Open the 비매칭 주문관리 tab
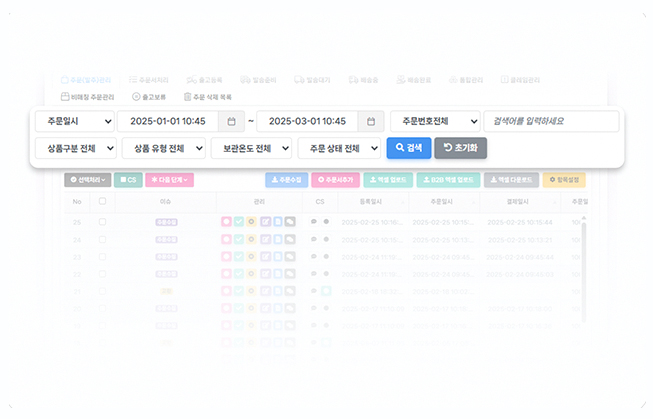The width and height of the screenshot is (653, 419). (87, 97)
